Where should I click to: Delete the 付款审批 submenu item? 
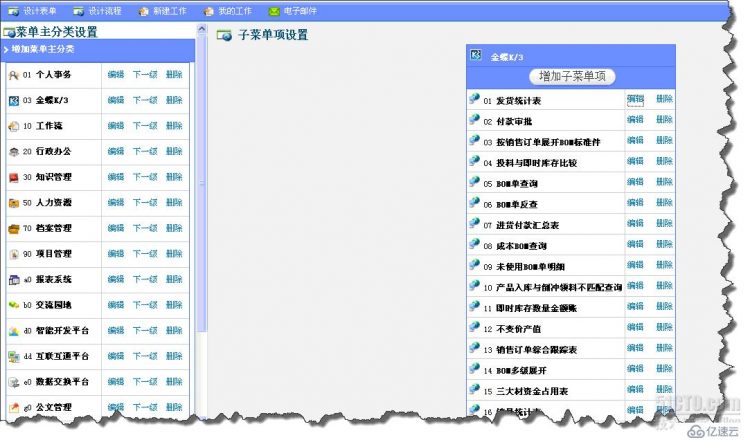(664, 120)
